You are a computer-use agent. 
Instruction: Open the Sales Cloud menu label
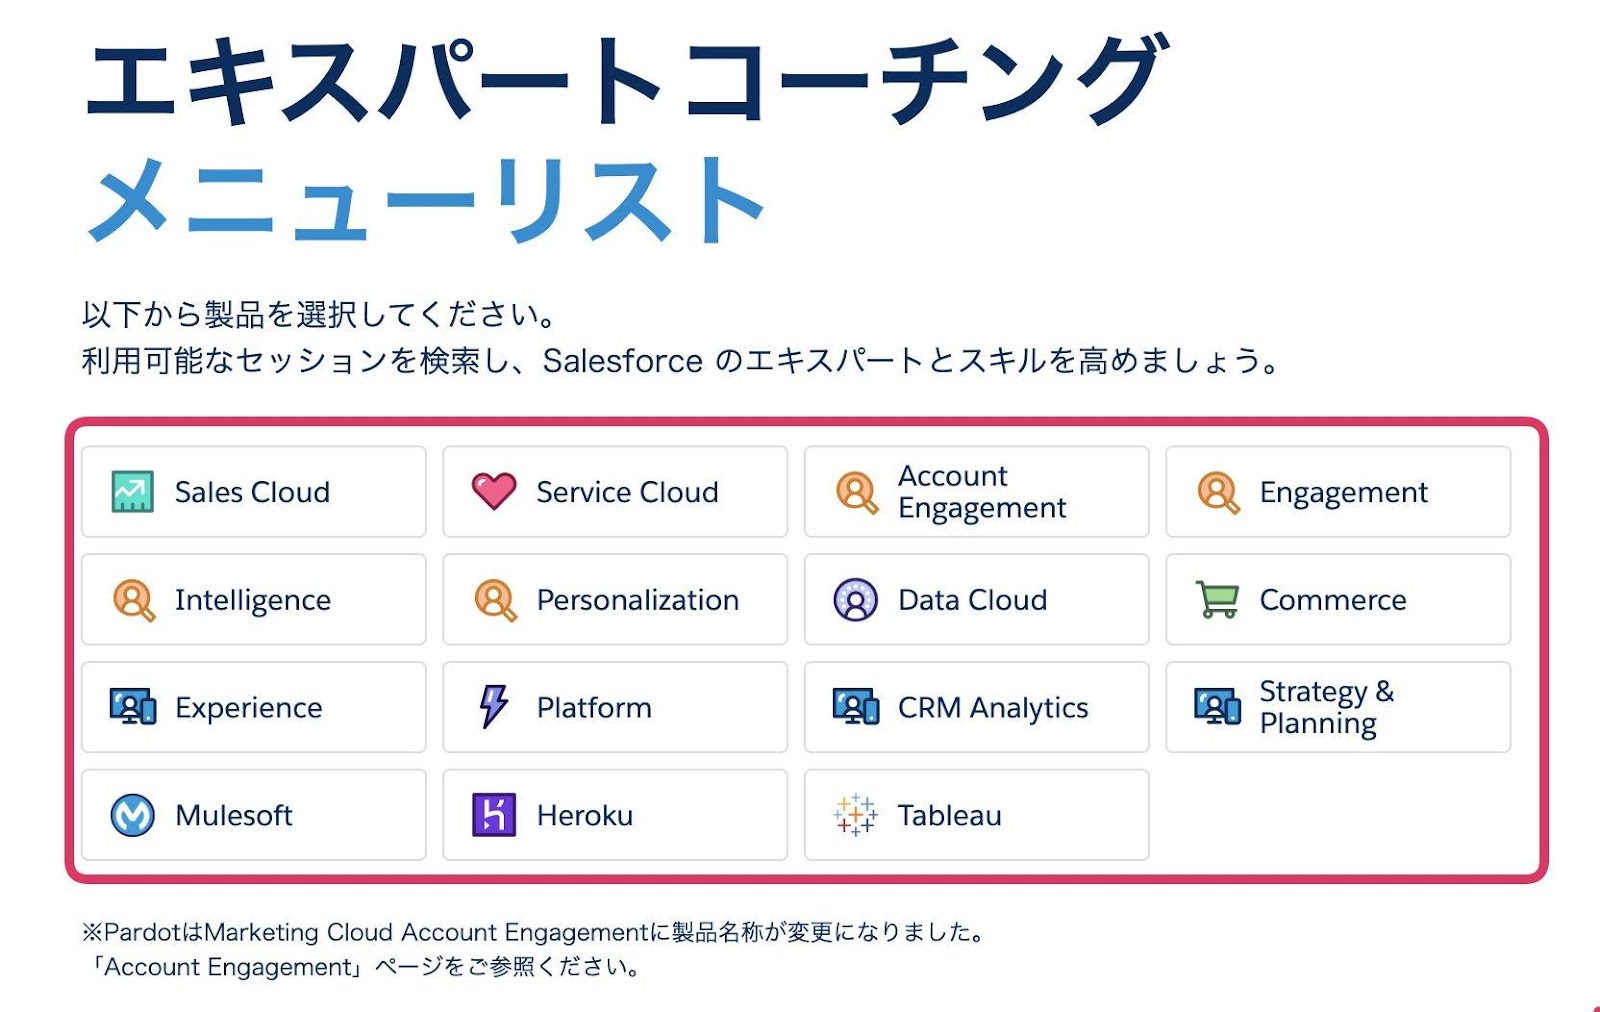(252, 492)
